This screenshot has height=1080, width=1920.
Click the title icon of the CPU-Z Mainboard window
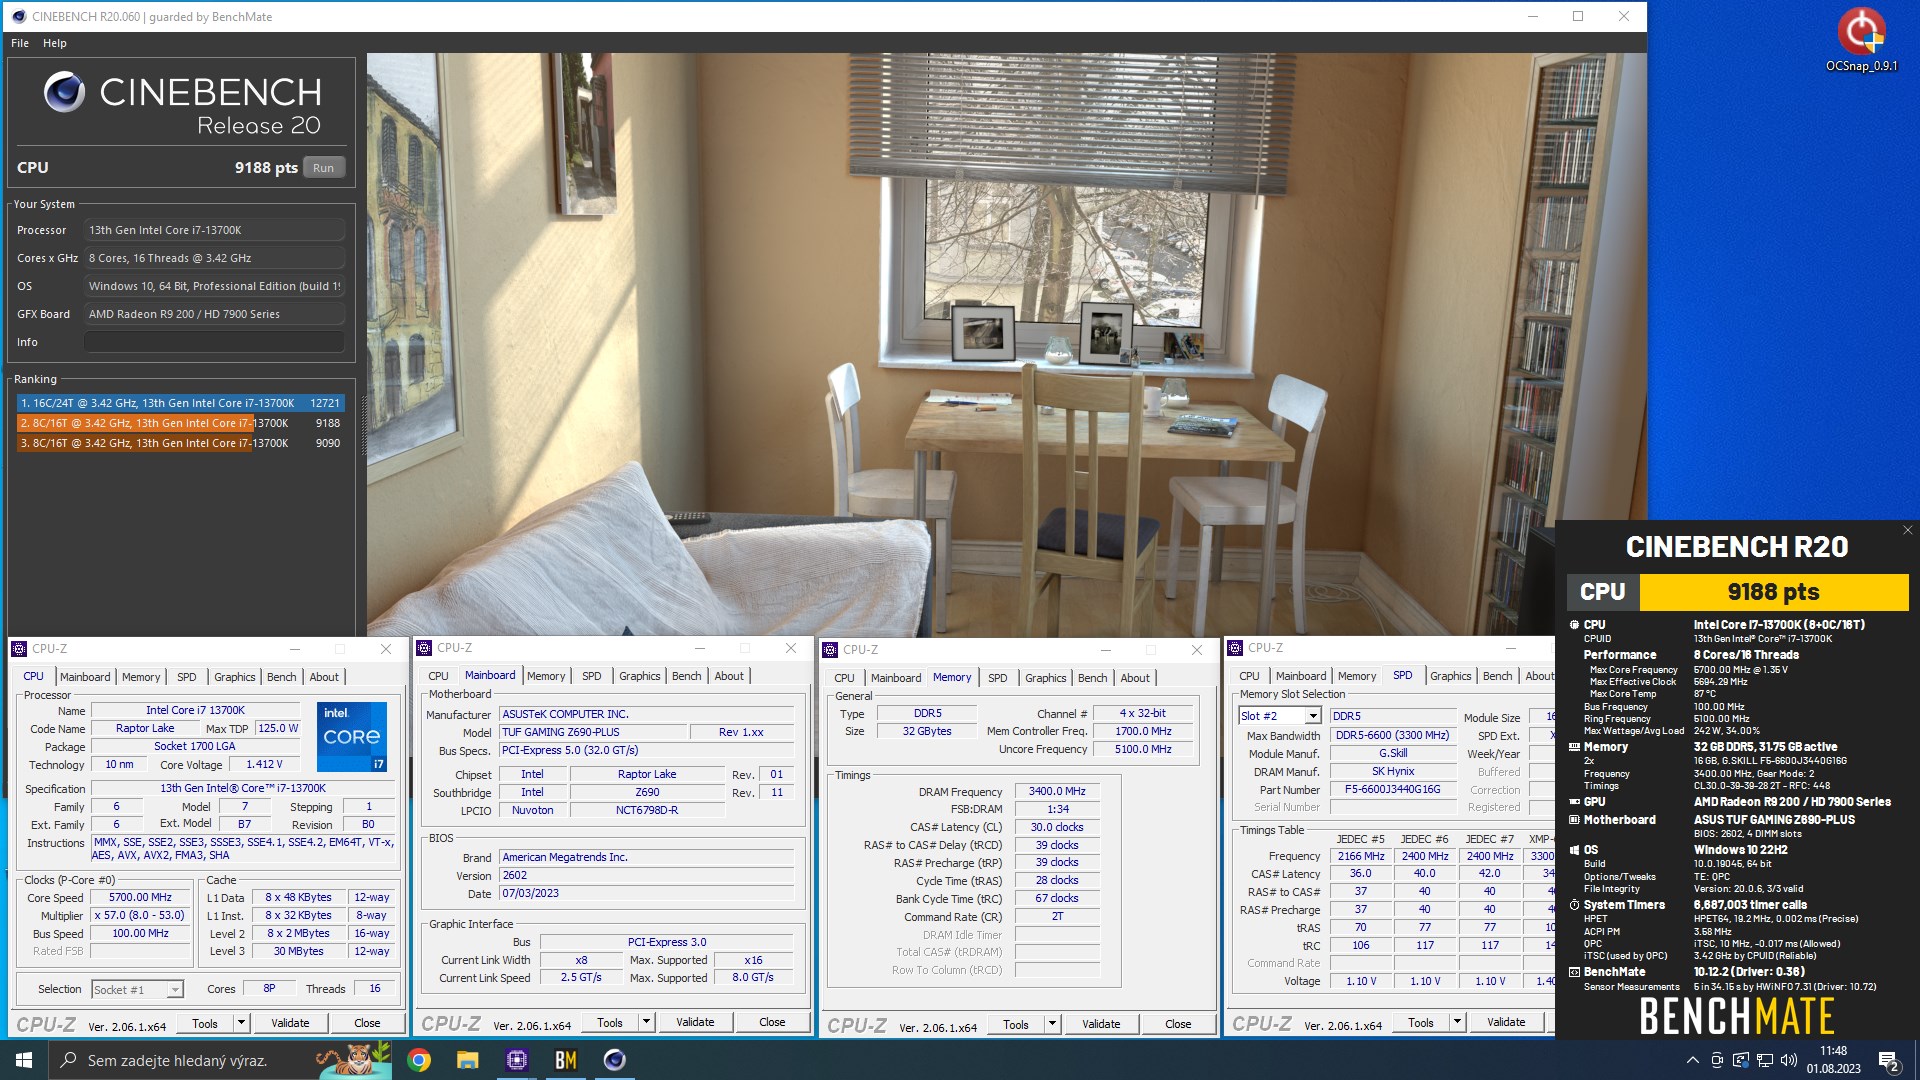(x=424, y=648)
